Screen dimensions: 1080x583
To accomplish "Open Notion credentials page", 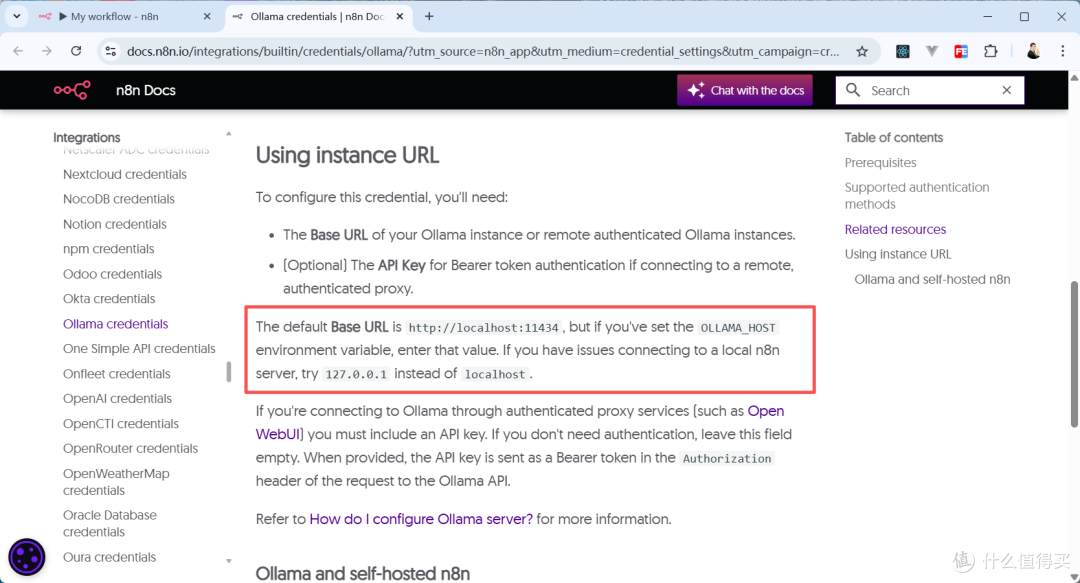I will [x=114, y=224].
